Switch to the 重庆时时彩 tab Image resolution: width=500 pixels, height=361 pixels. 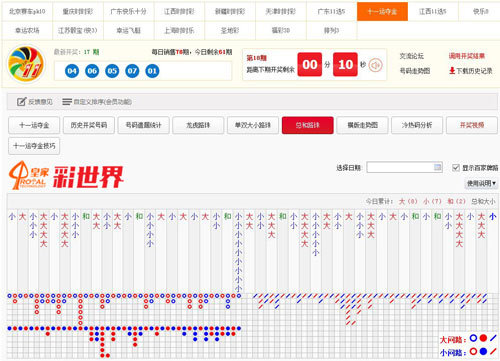click(78, 11)
